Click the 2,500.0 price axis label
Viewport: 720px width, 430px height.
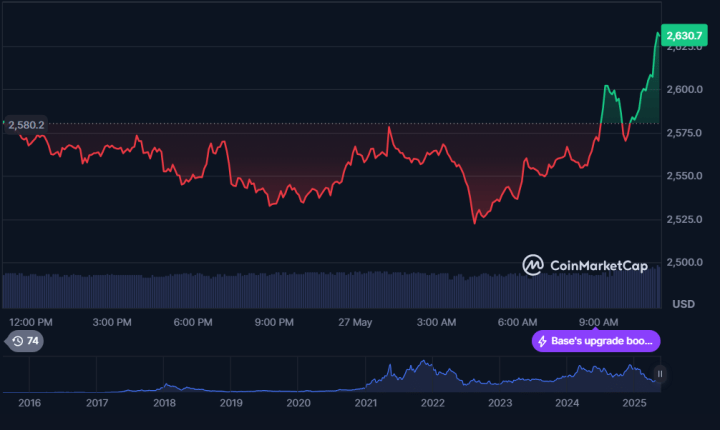click(684, 262)
